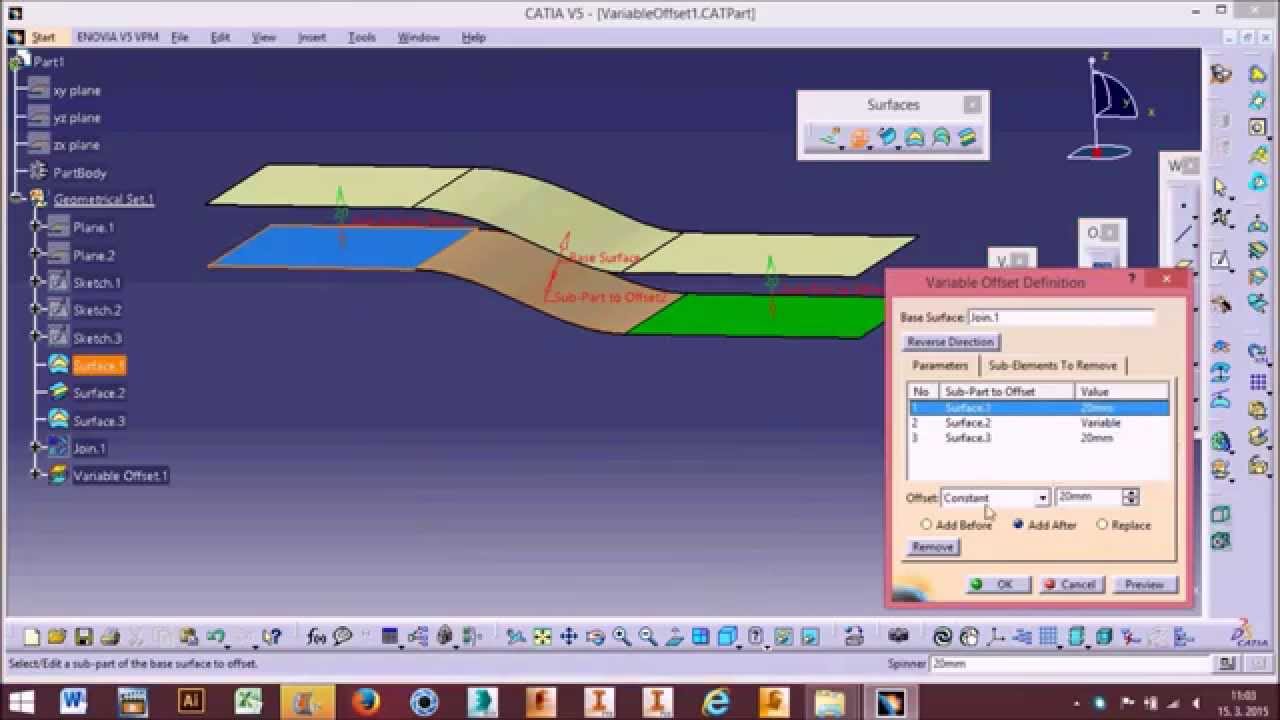Screen dimensions: 1280x720
Task: Select the Pan view tool
Action: point(569,636)
